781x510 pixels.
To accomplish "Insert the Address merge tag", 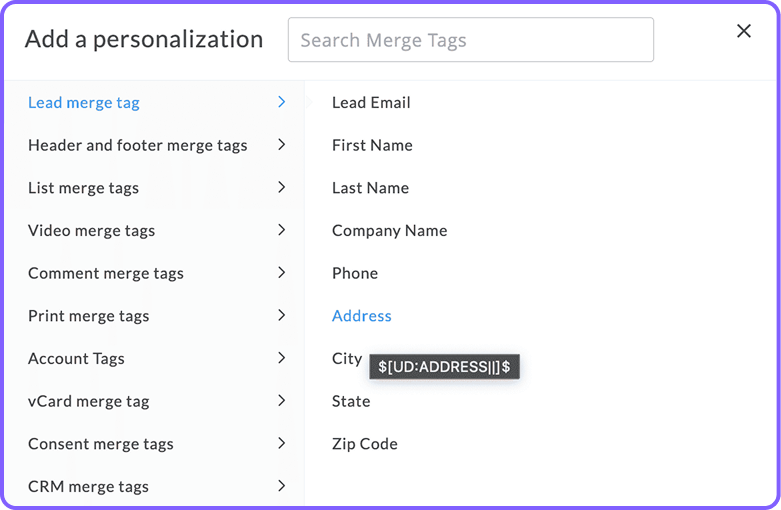I will click(361, 316).
